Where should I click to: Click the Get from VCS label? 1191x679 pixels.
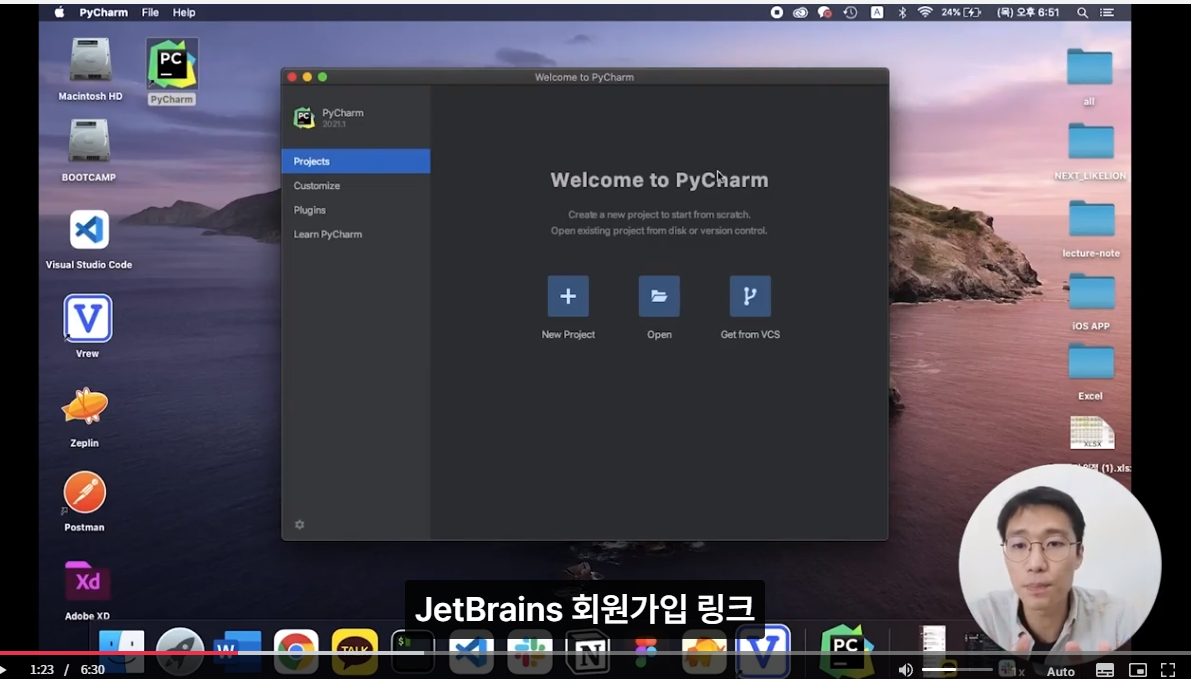750,334
